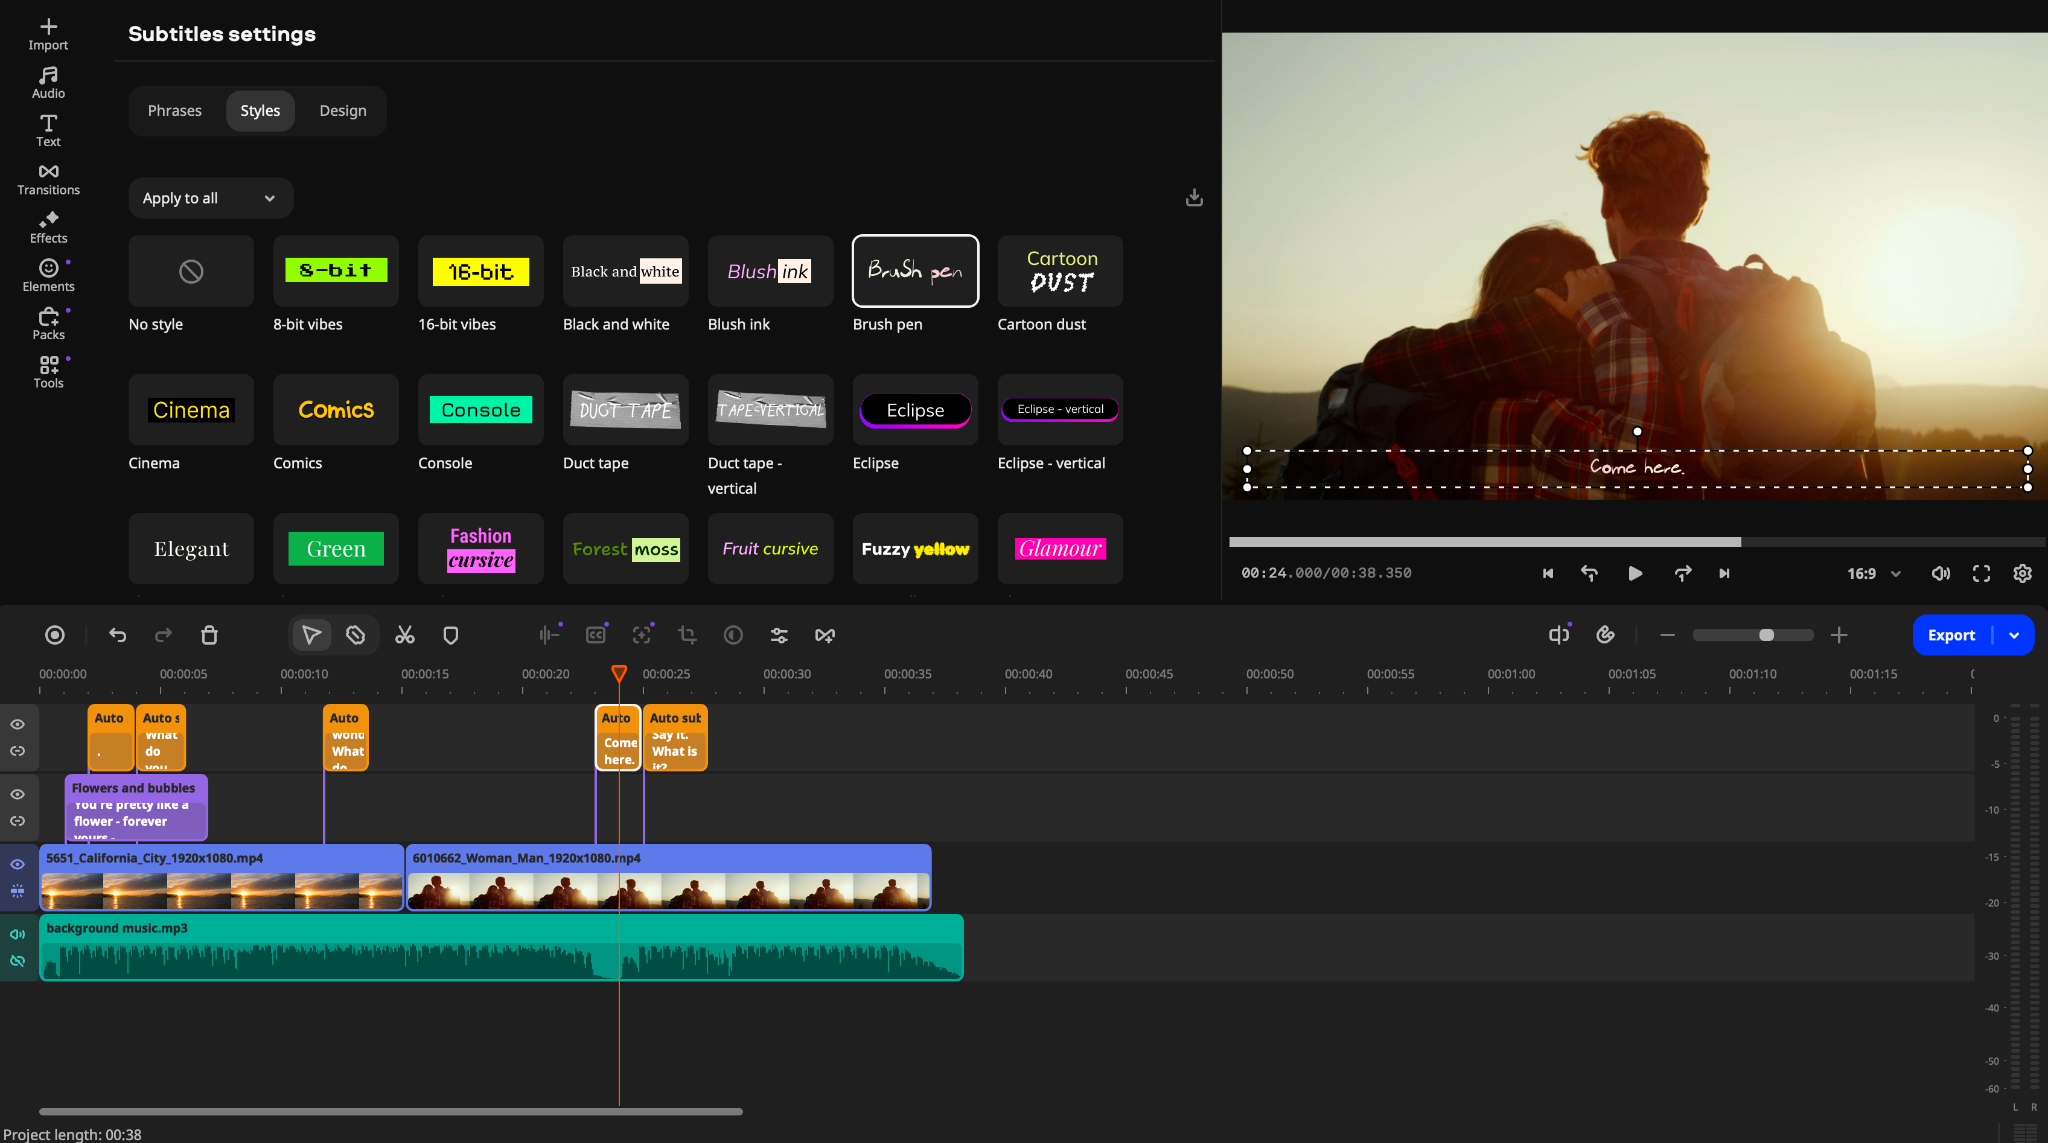
Task: Apply the Cinema subtitle style
Action: pyautogui.click(x=191, y=410)
